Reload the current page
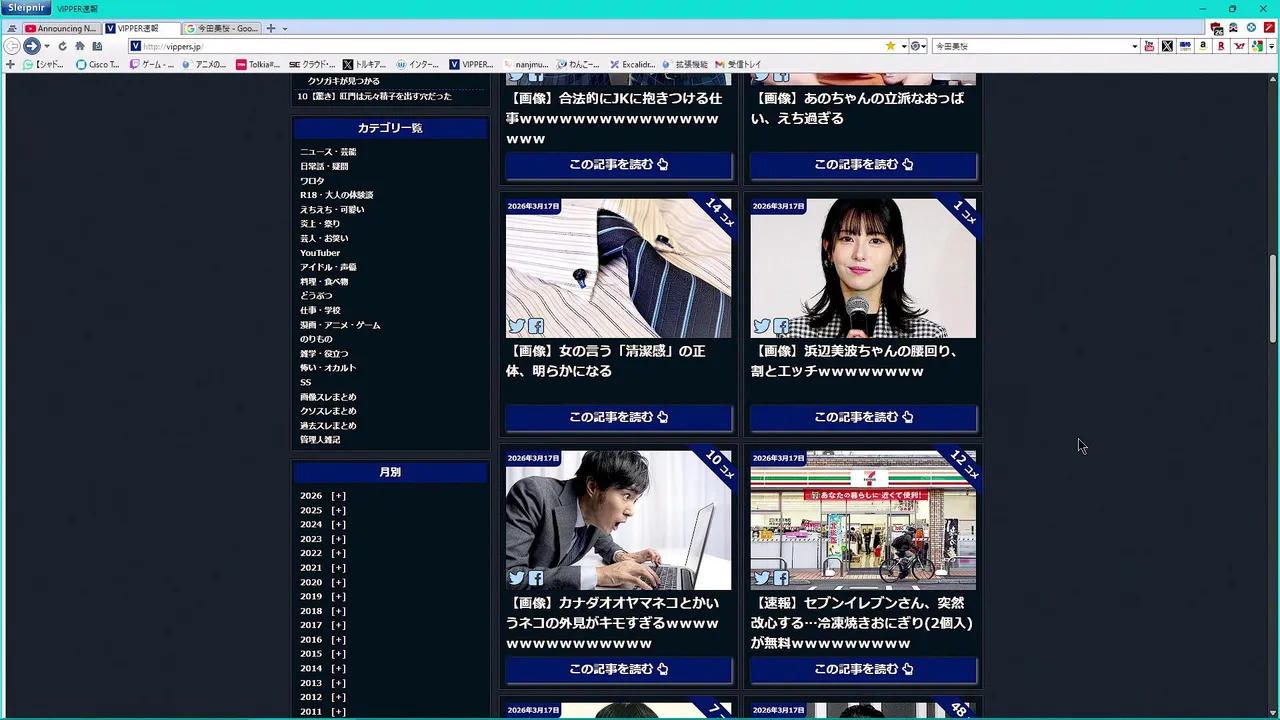 pos(62,46)
